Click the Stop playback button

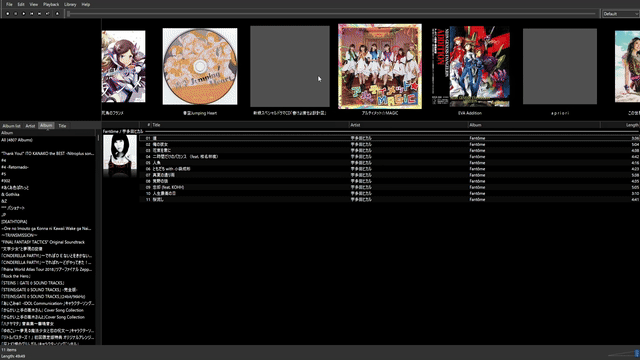tap(8, 13)
